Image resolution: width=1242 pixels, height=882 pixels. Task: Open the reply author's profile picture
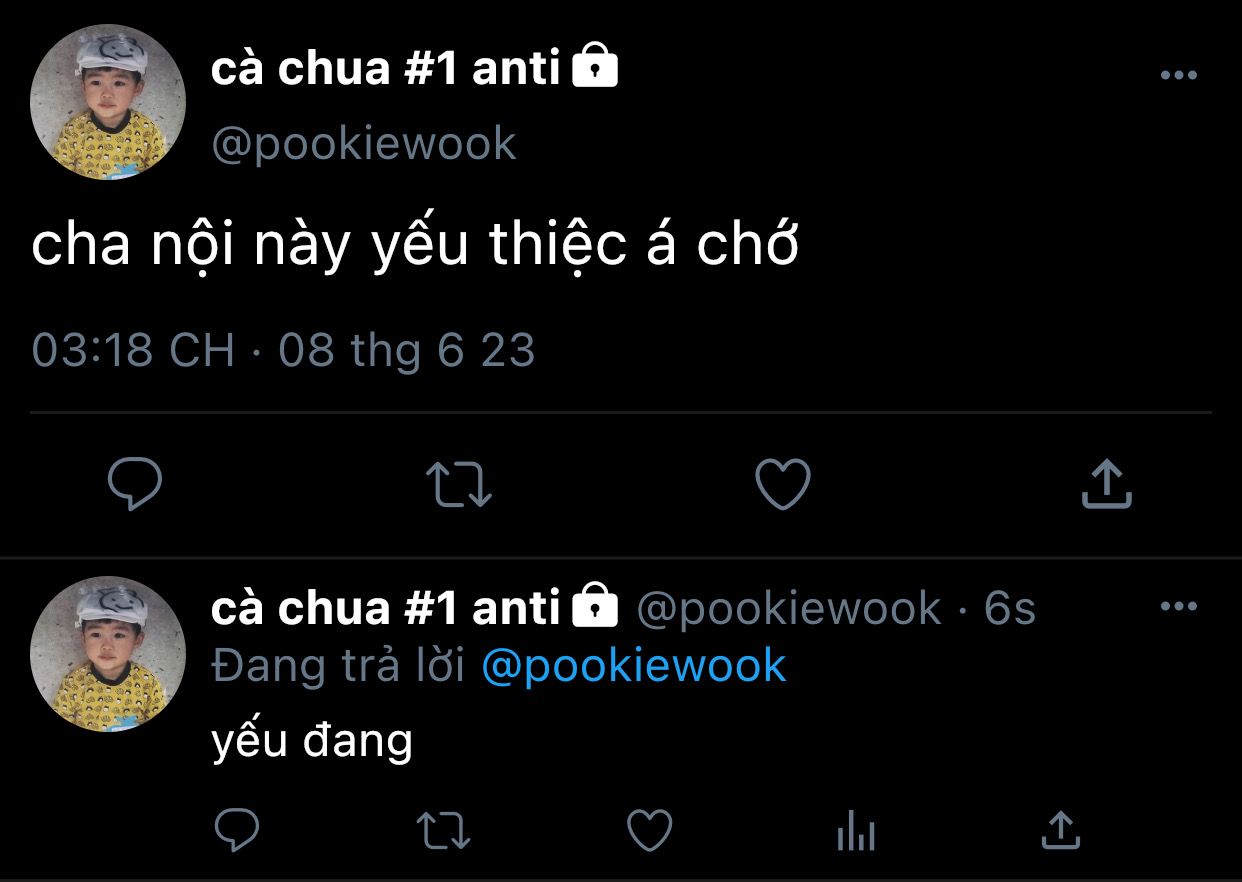pyautogui.click(x=108, y=654)
